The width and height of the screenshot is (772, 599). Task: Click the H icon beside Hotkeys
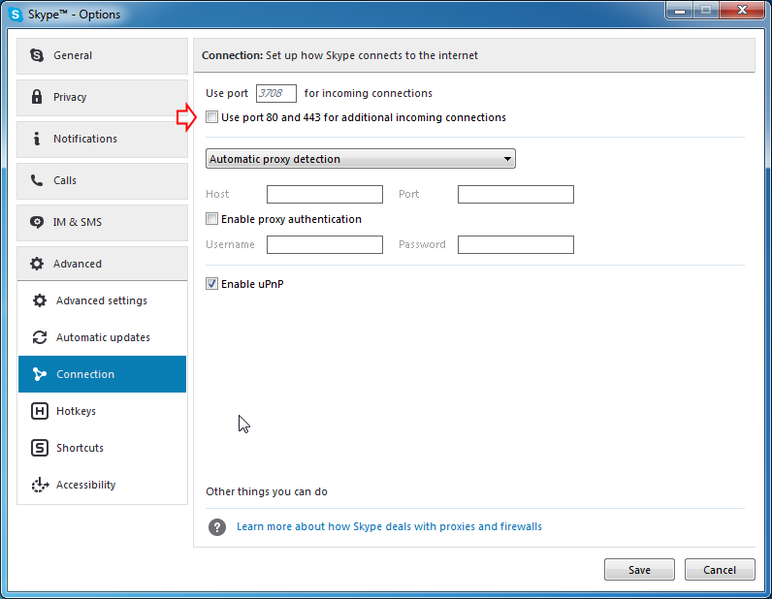(x=40, y=411)
